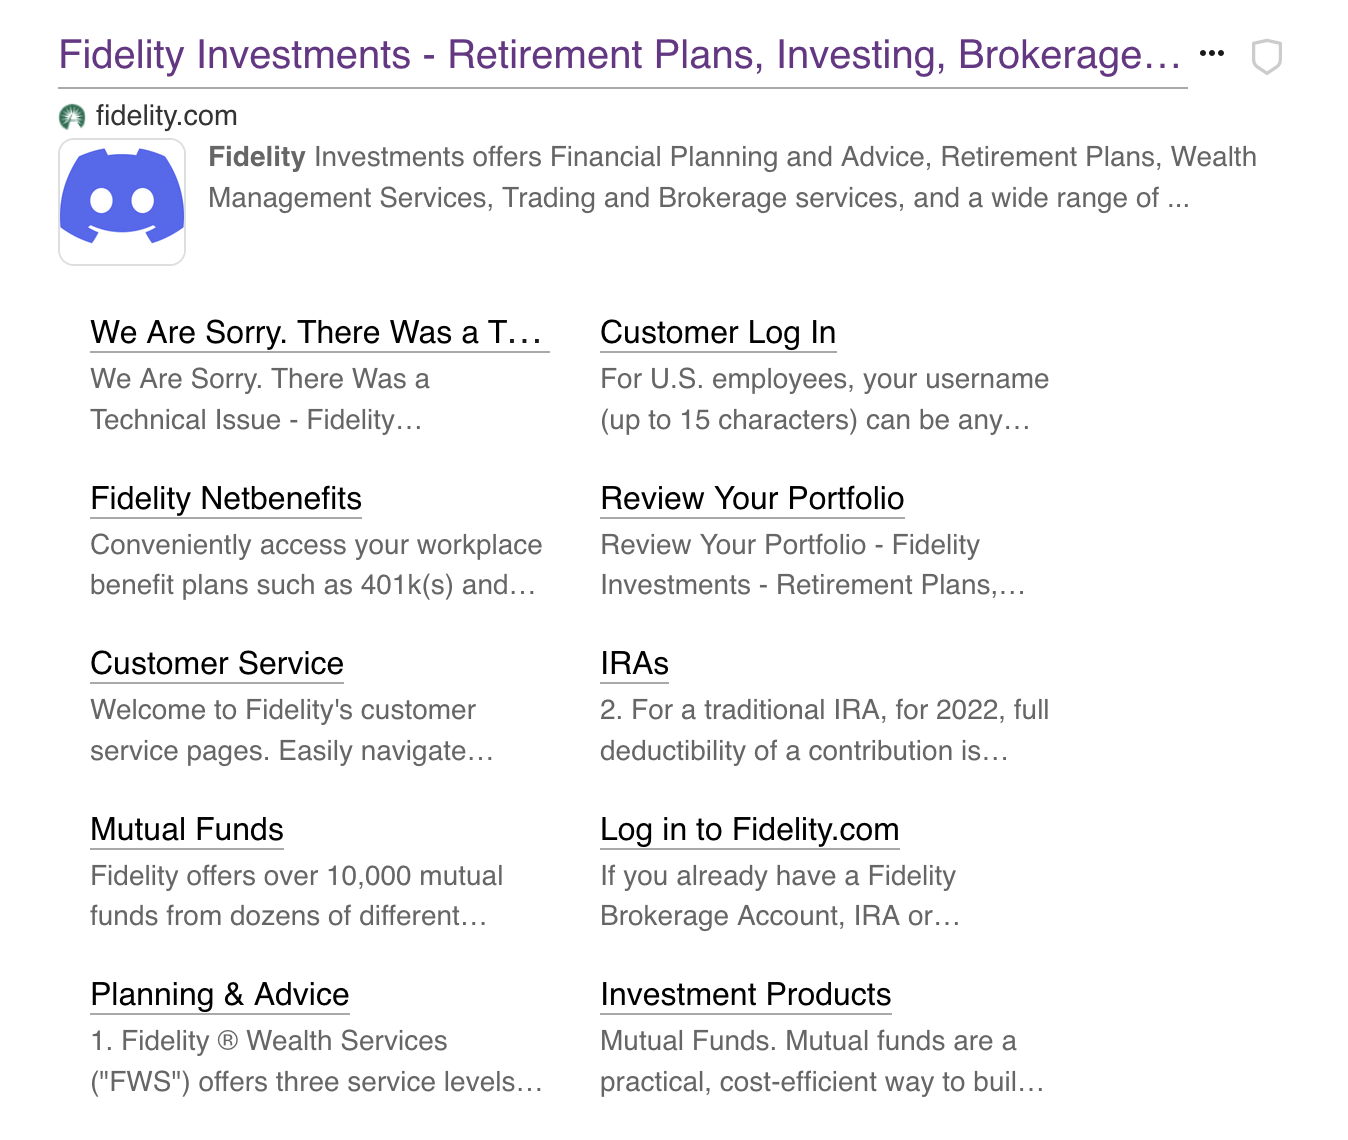The height and width of the screenshot is (1140, 1348).
Task: Click the fidelity.com domain text
Action: (x=166, y=116)
